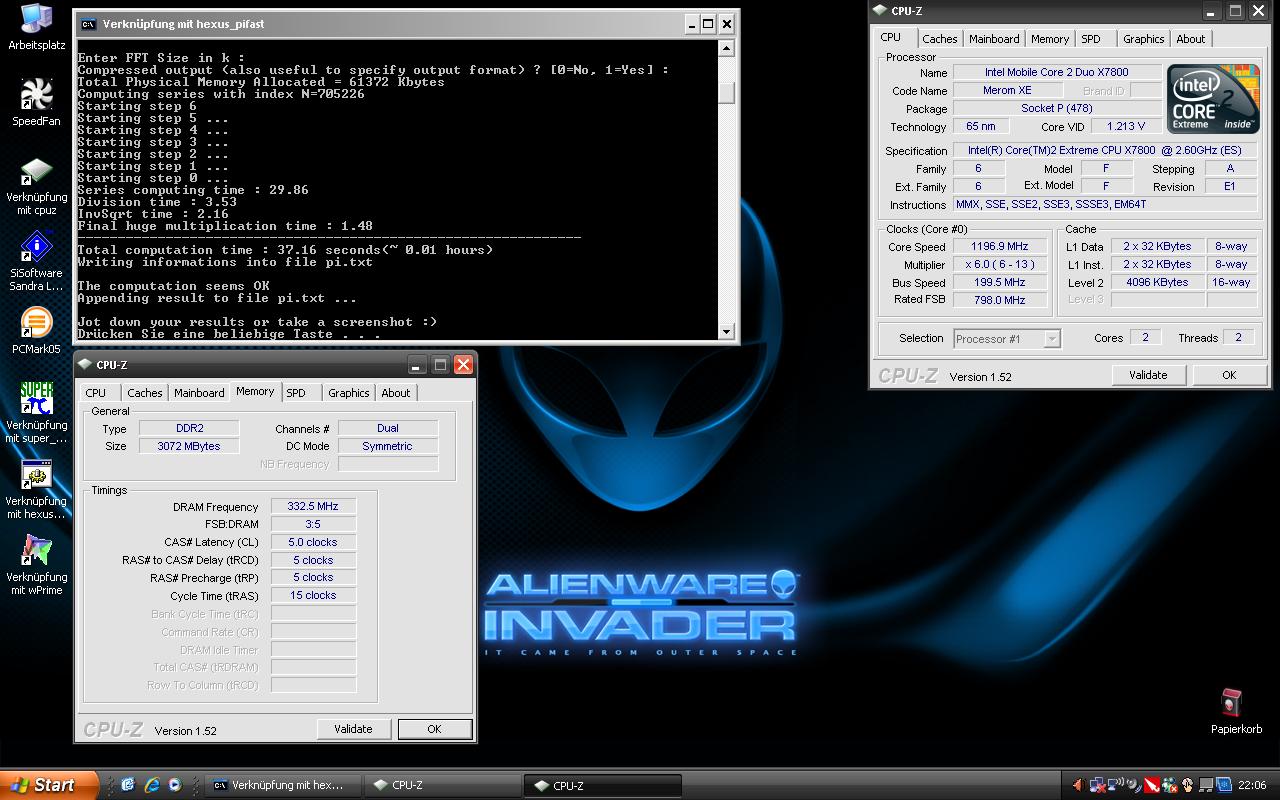Click the Core Speed 1196.9 MHz field

[1000, 246]
